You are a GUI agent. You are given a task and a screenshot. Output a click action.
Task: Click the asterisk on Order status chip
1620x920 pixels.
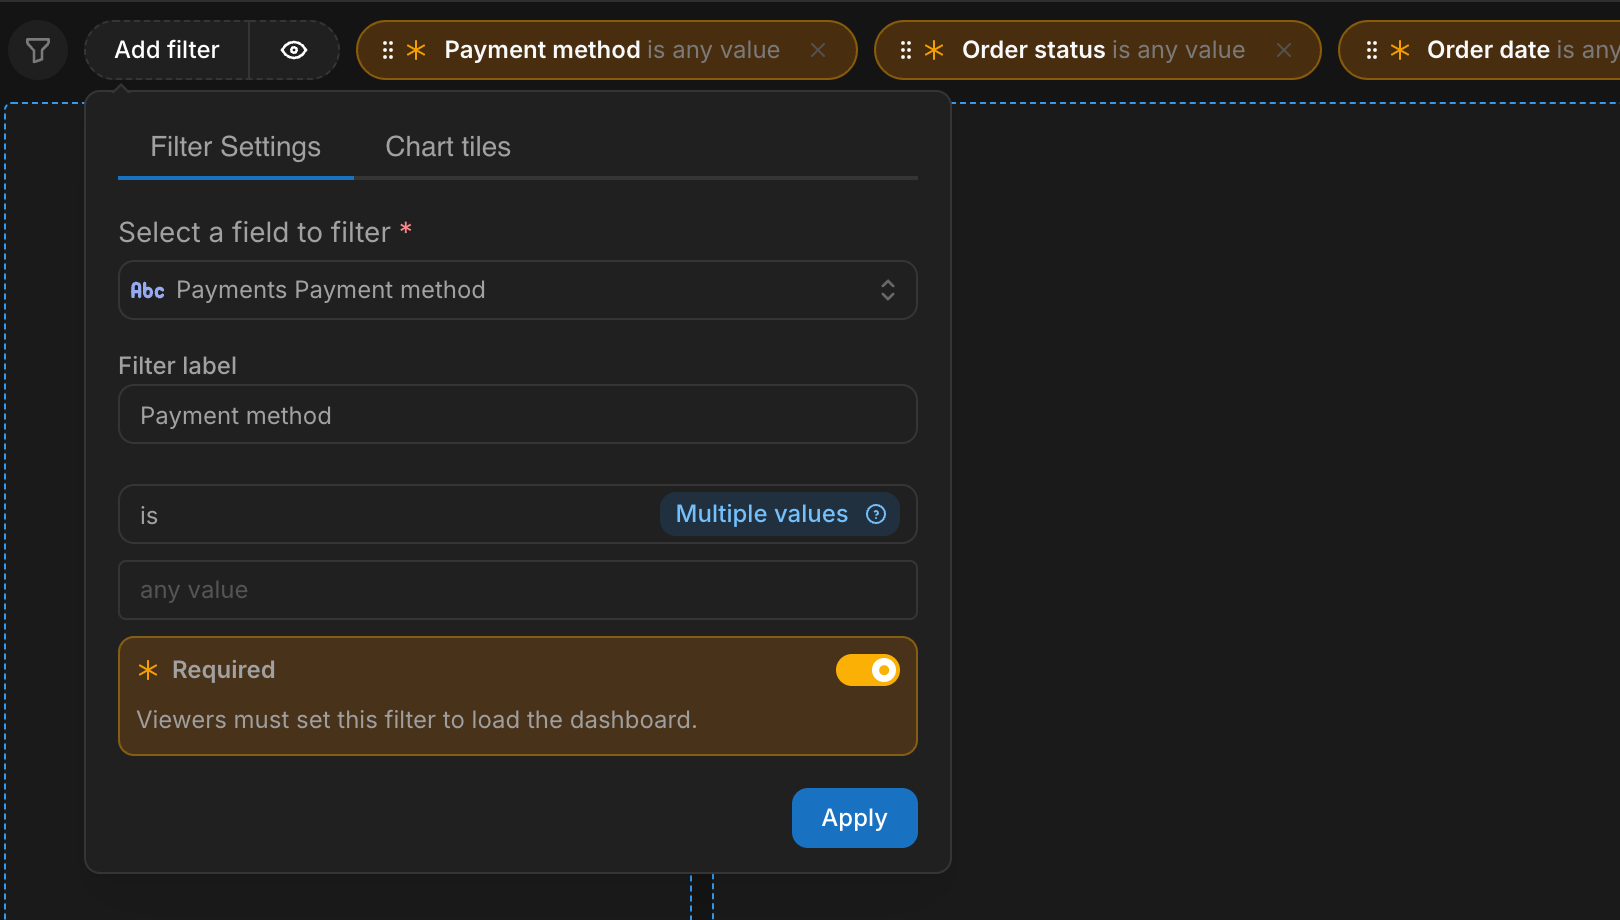pos(934,50)
